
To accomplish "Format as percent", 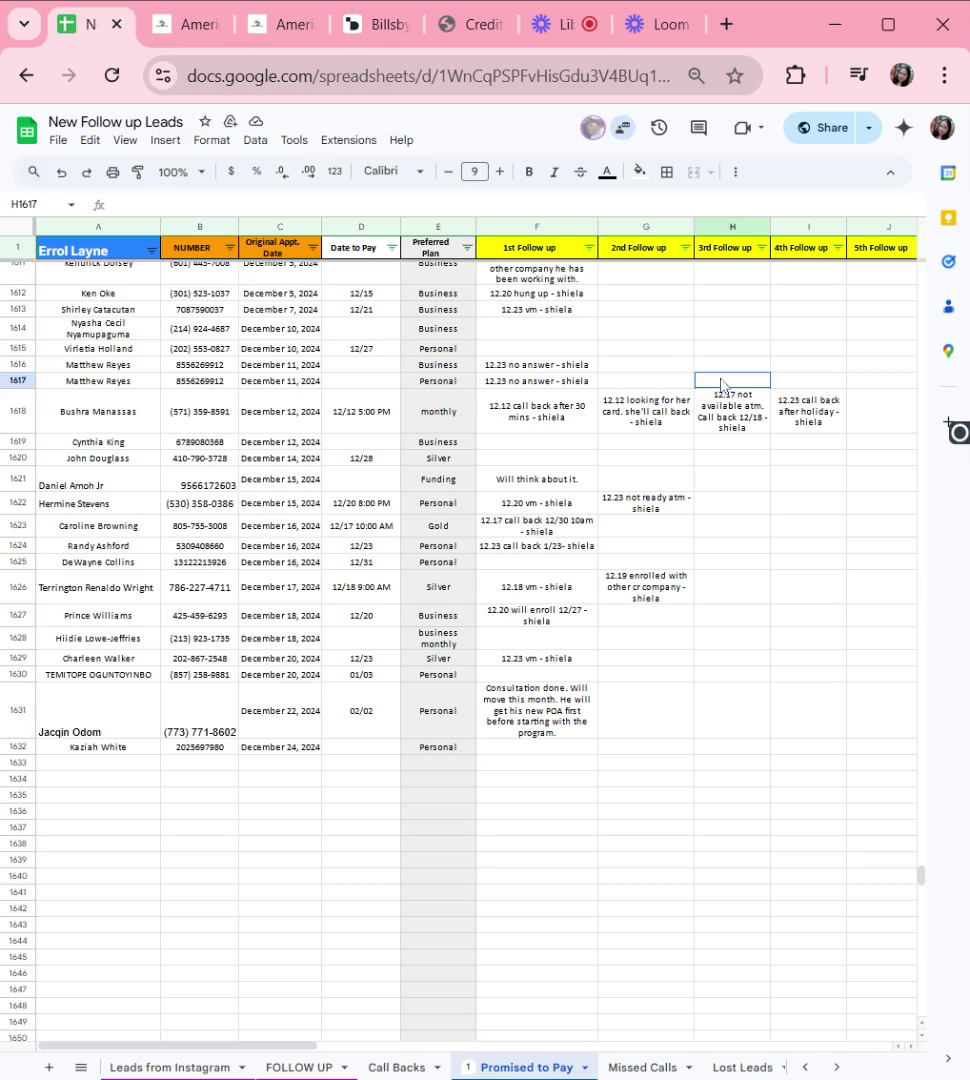I will (x=256, y=172).
